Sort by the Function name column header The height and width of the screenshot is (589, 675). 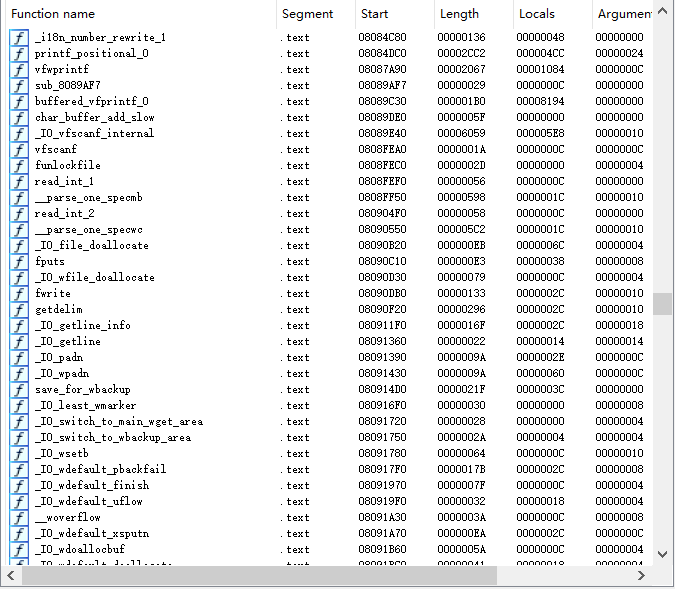coord(138,14)
